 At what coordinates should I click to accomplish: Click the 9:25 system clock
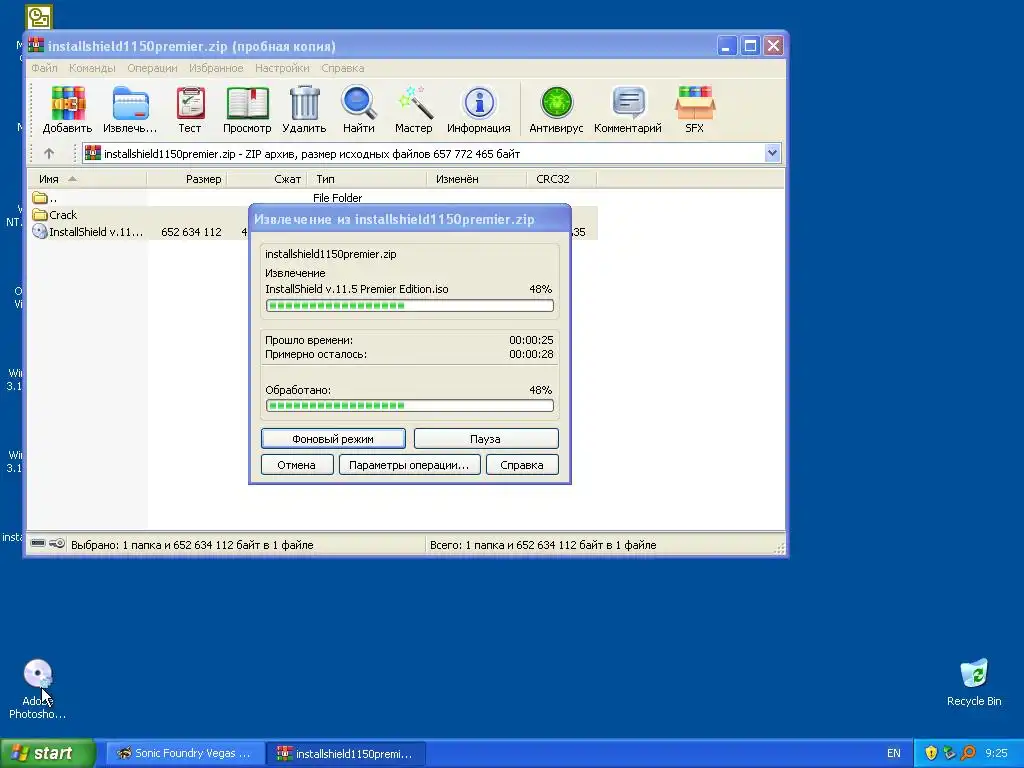coord(996,753)
